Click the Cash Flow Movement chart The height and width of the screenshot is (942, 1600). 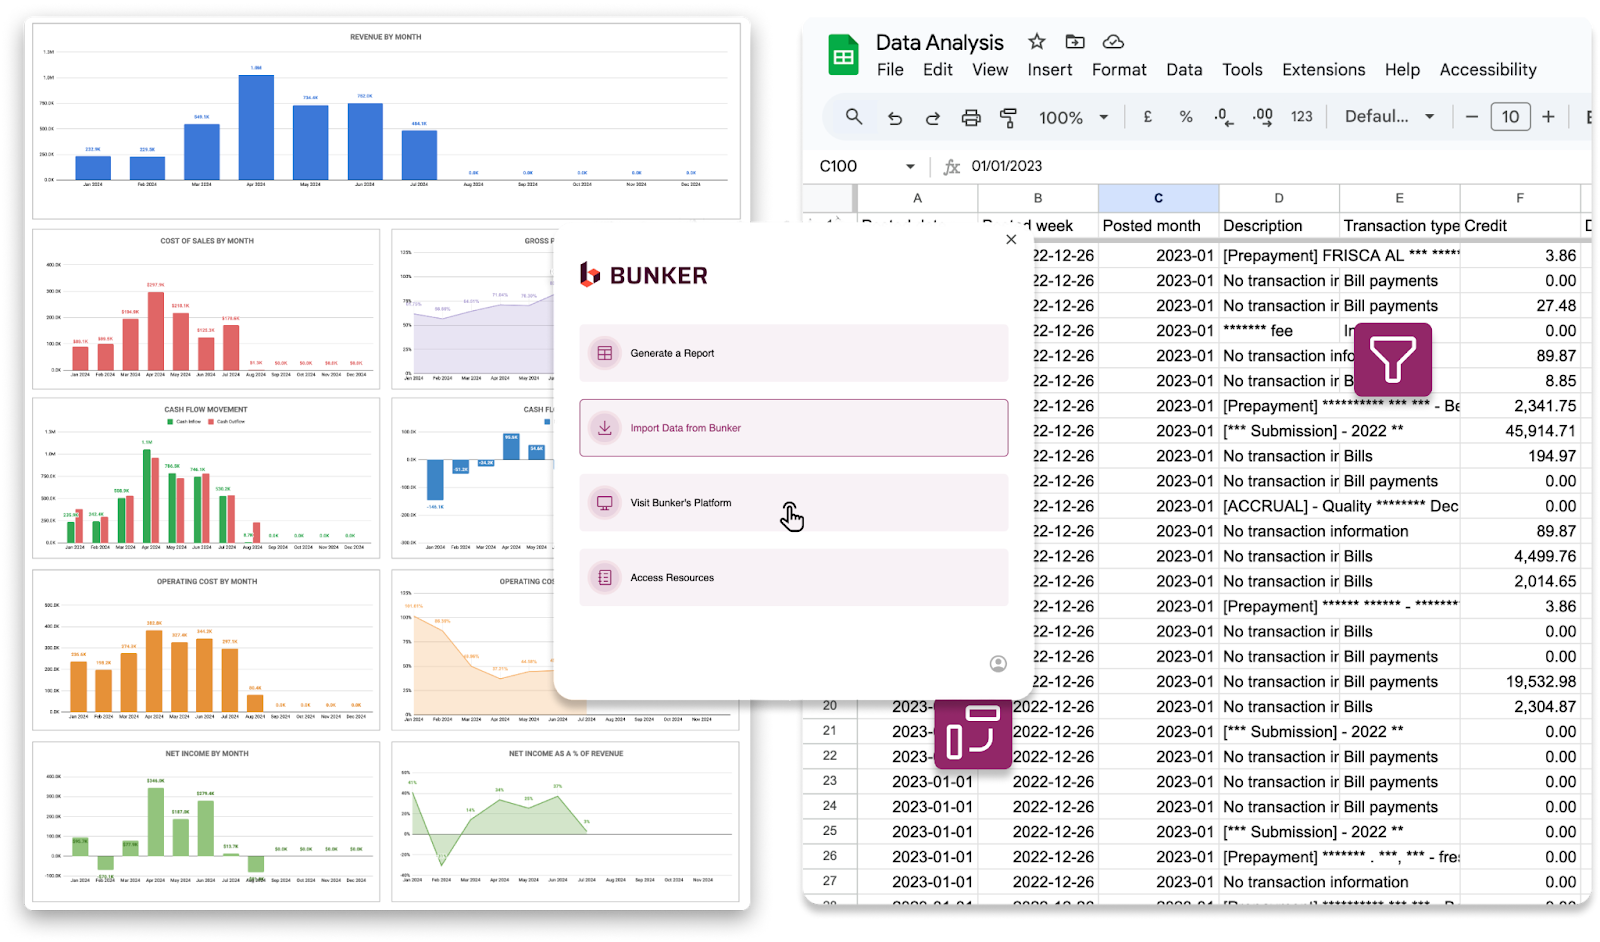coord(206,478)
